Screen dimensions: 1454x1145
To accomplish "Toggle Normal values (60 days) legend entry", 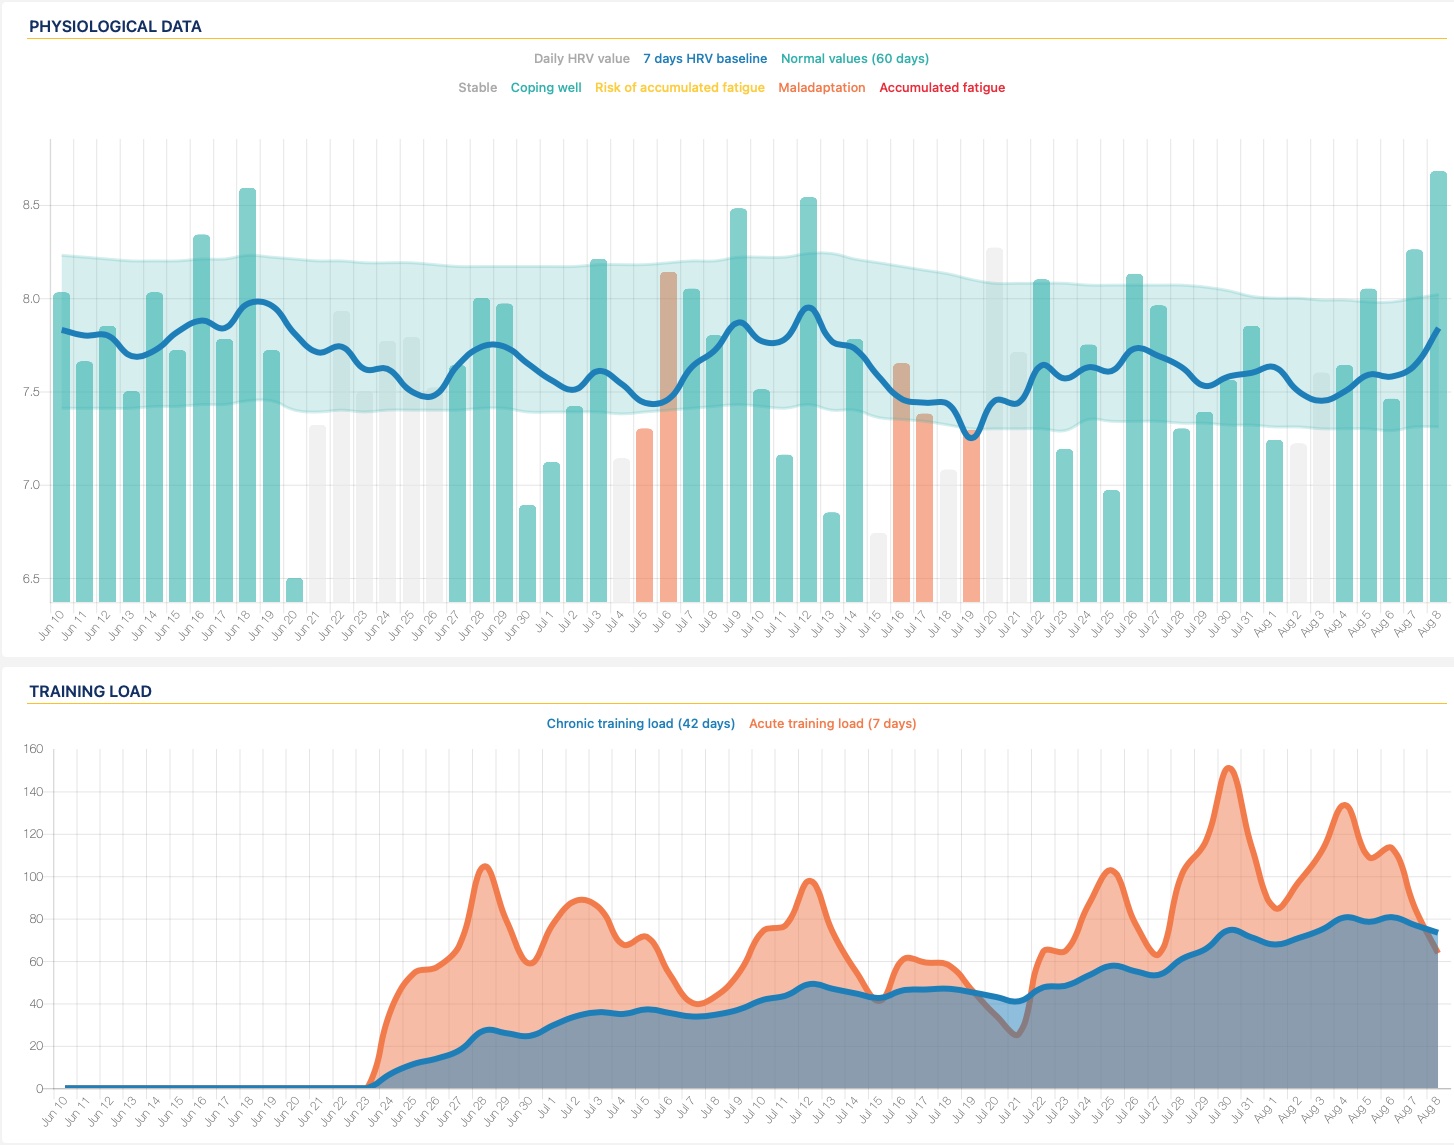I will [854, 59].
